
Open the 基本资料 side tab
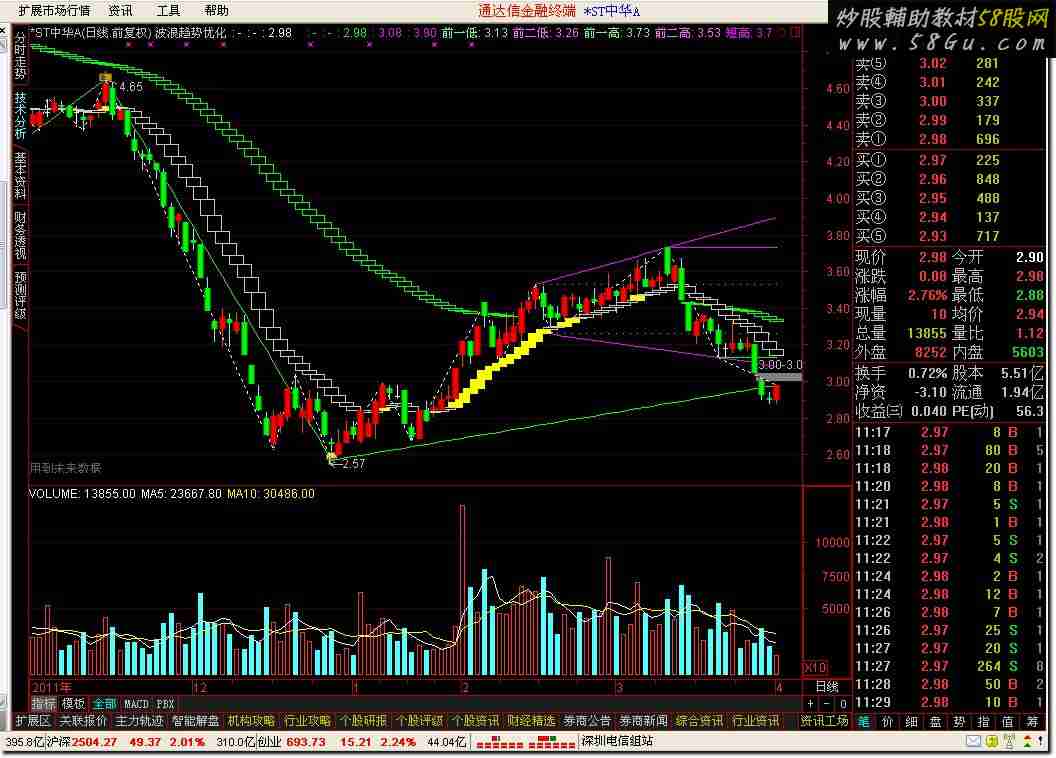tap(20, 175)
